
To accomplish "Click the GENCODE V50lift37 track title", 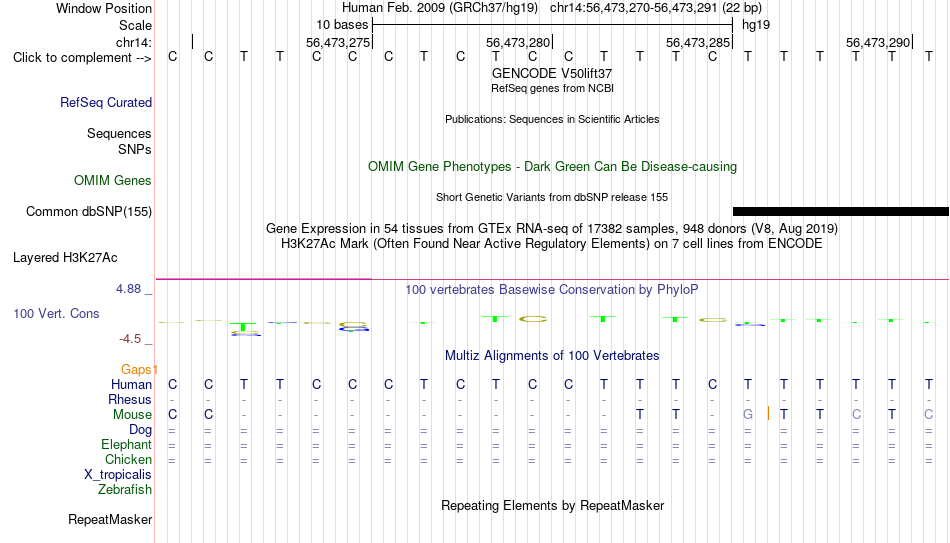I will tap(552, 73).
